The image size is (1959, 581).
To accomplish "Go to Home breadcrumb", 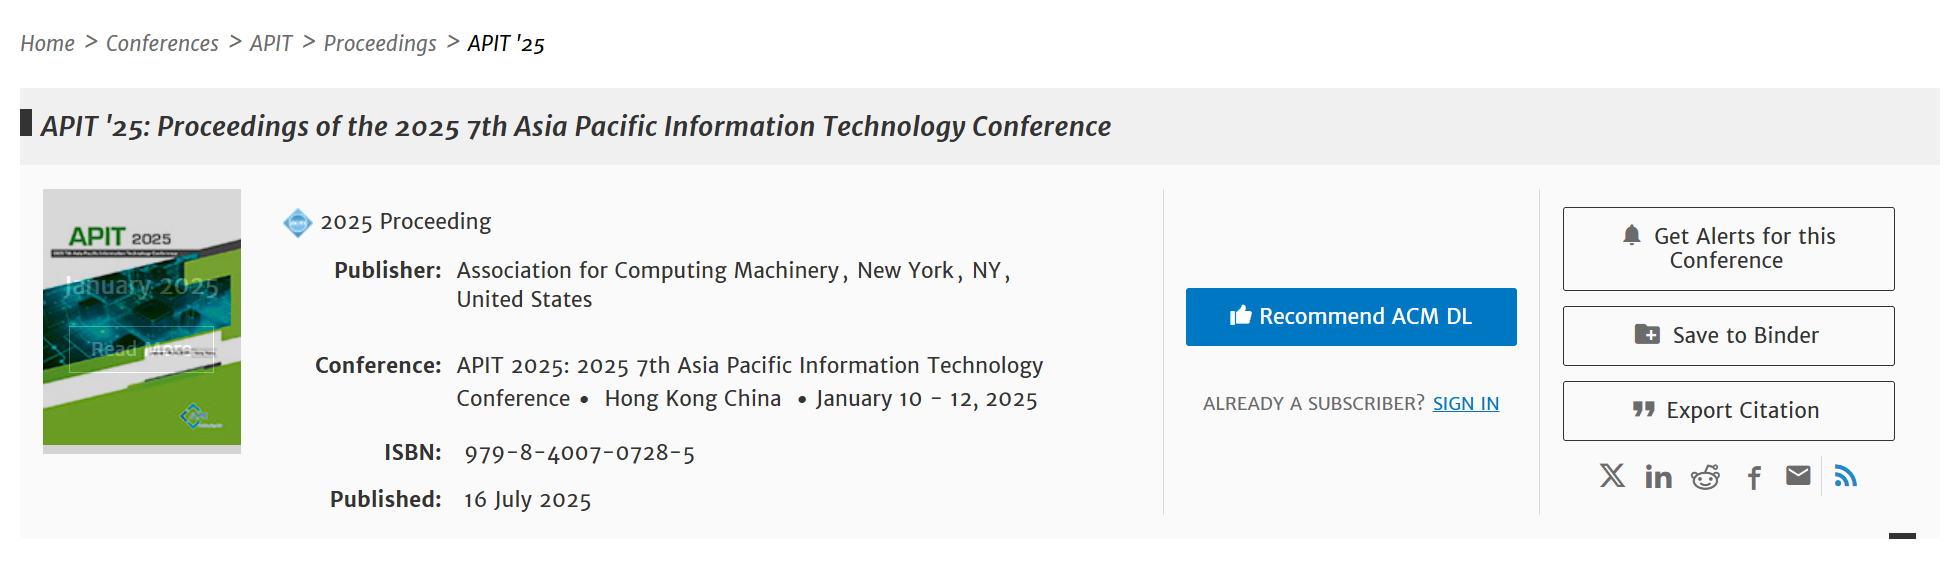I will (x=47, y=43).
